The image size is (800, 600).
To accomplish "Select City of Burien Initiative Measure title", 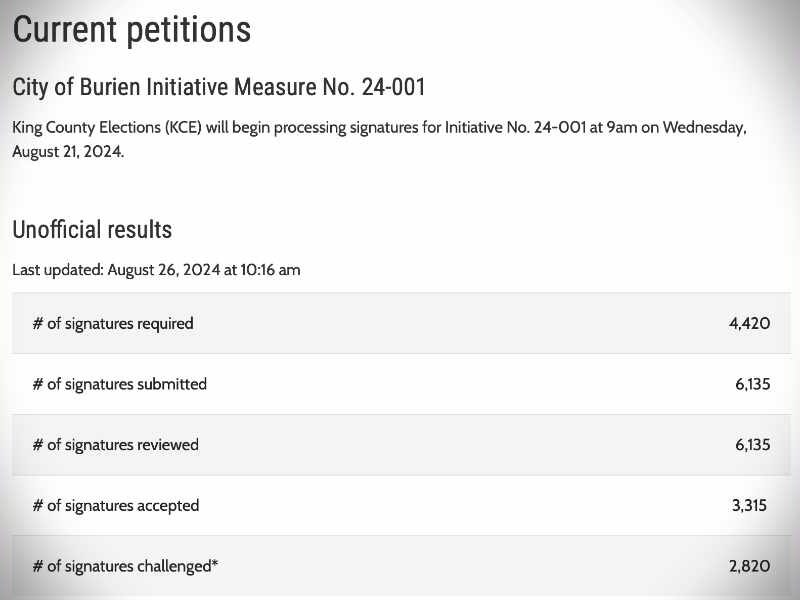I will pyautogui.click(x=218, y=87).
